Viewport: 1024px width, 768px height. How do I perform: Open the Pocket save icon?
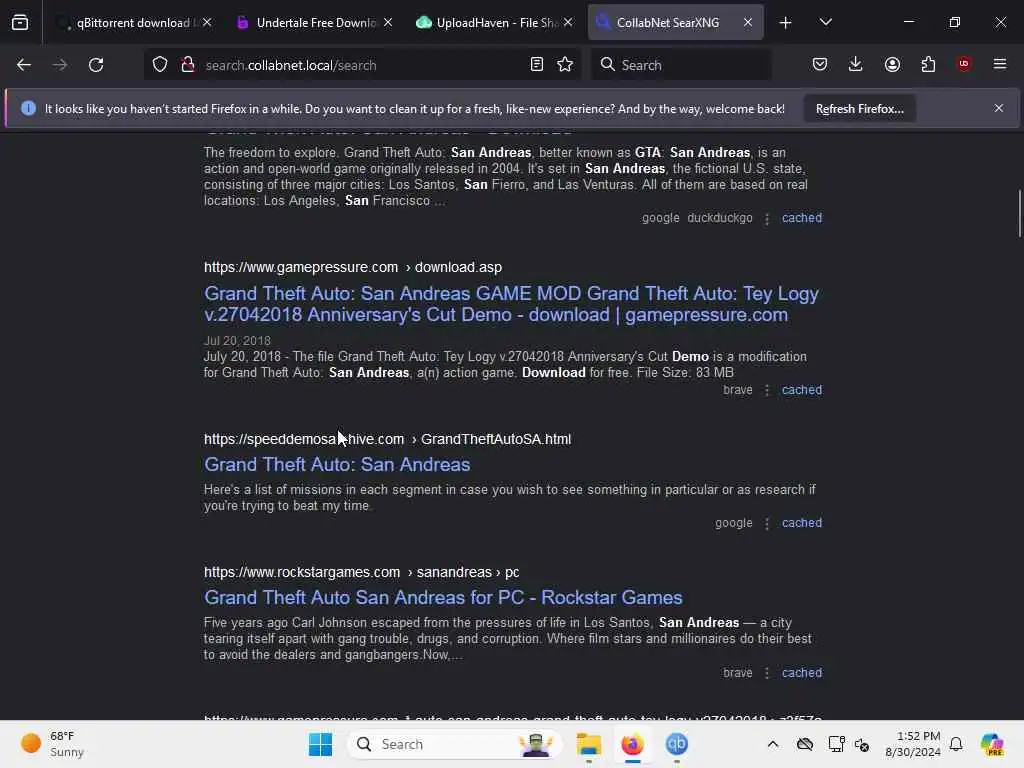pyautogui.click(x=820, y=65)
